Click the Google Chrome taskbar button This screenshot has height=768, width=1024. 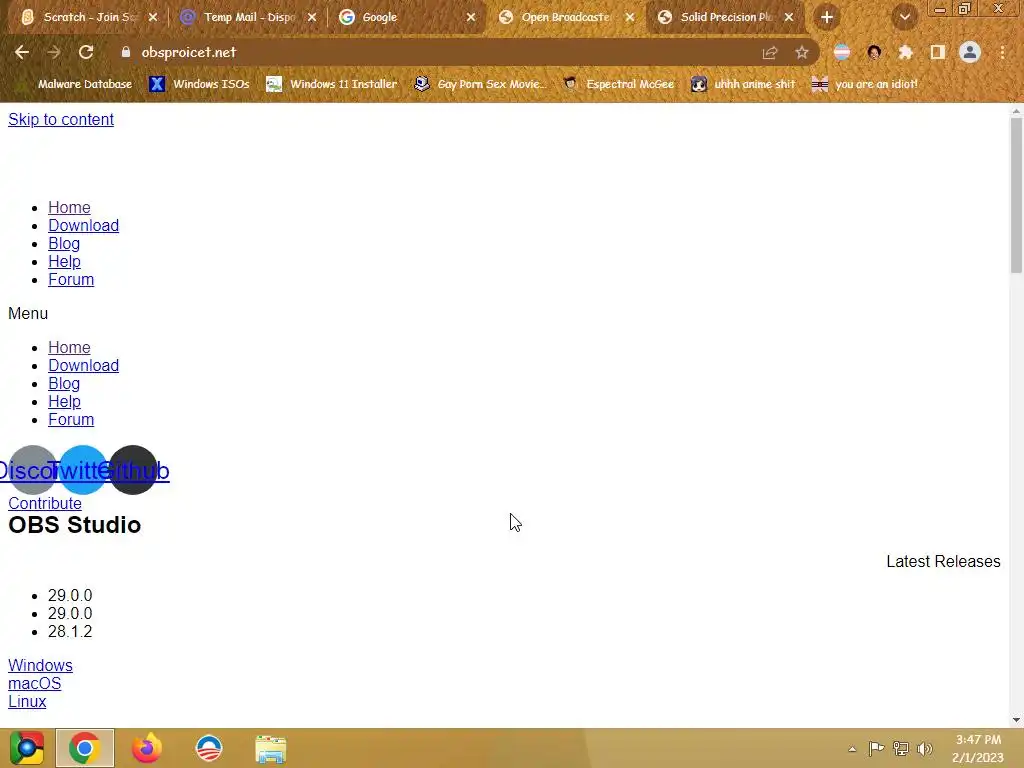click(84, 748)
